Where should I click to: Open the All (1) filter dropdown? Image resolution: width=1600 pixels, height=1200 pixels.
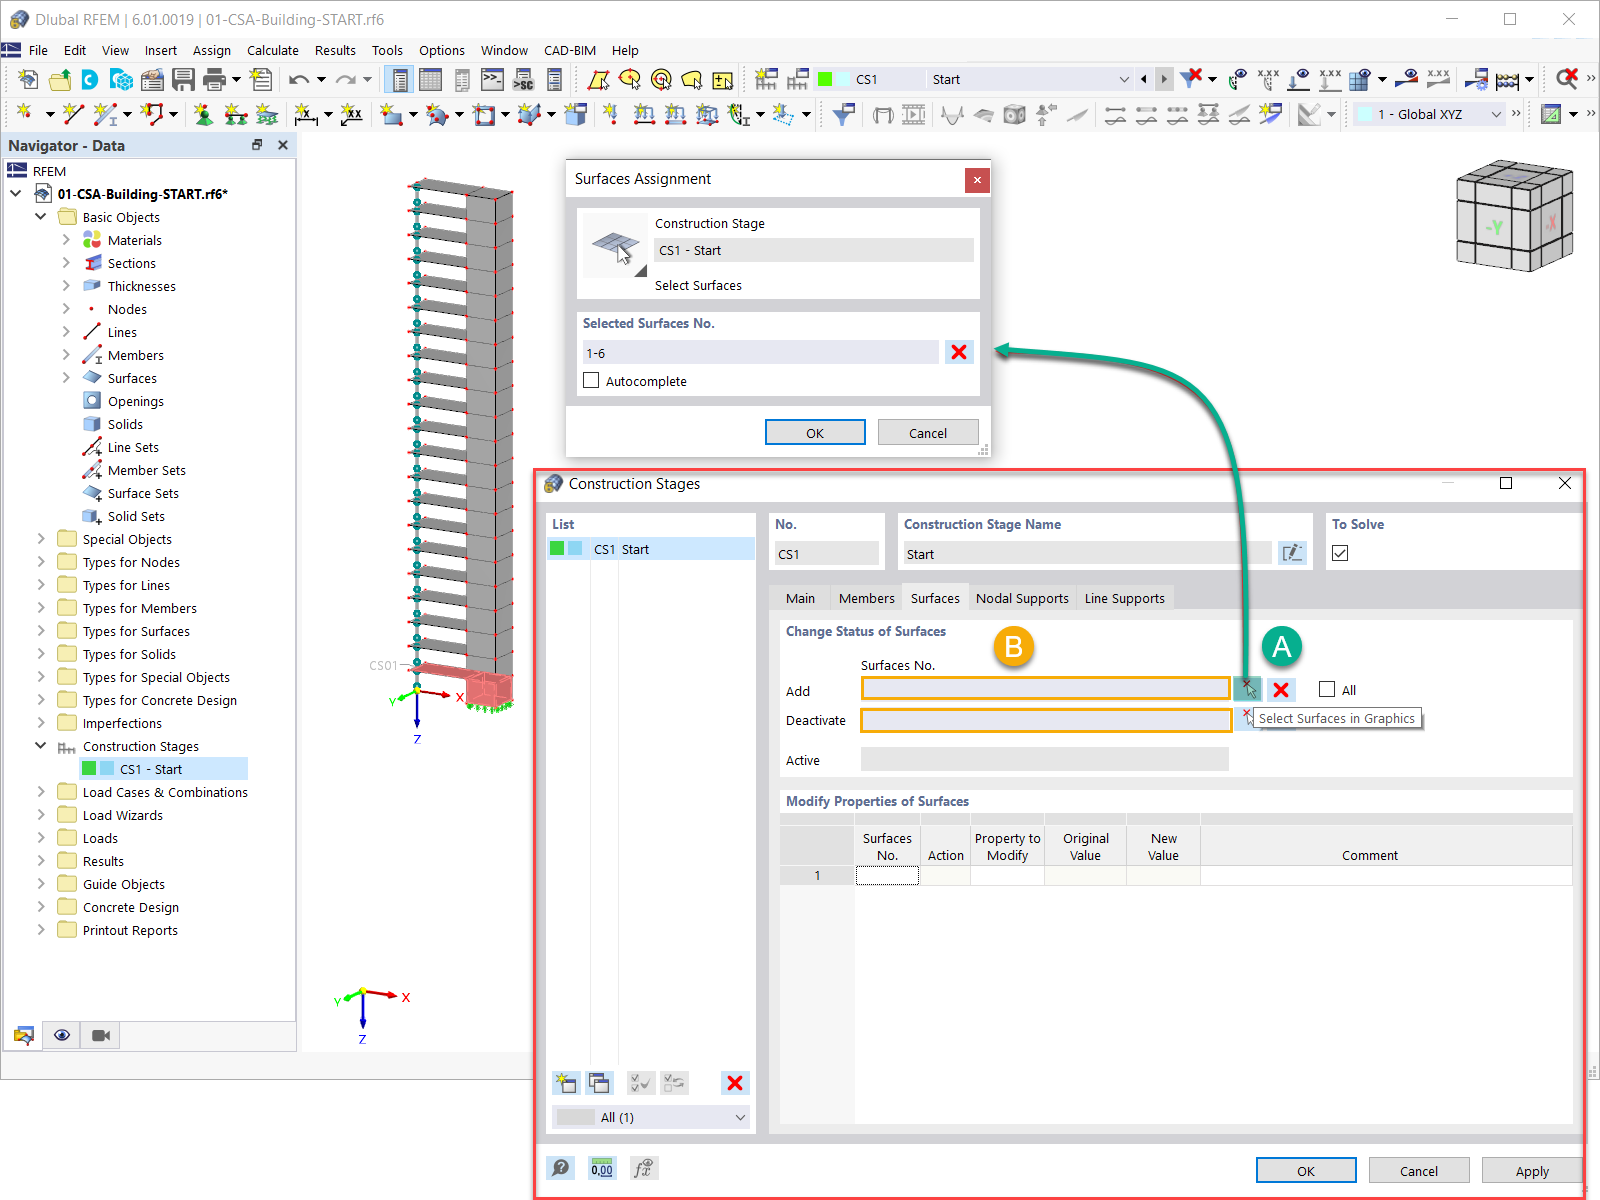740,1117
